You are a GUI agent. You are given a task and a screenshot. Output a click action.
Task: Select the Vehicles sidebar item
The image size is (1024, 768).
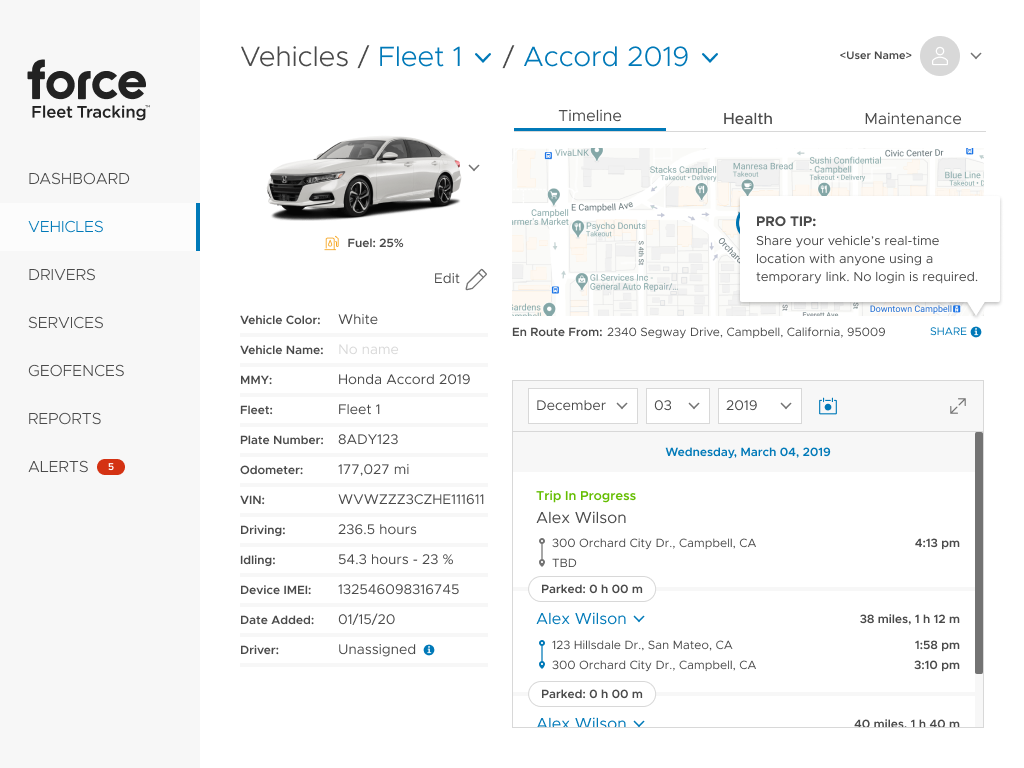[x=64, y=227]
